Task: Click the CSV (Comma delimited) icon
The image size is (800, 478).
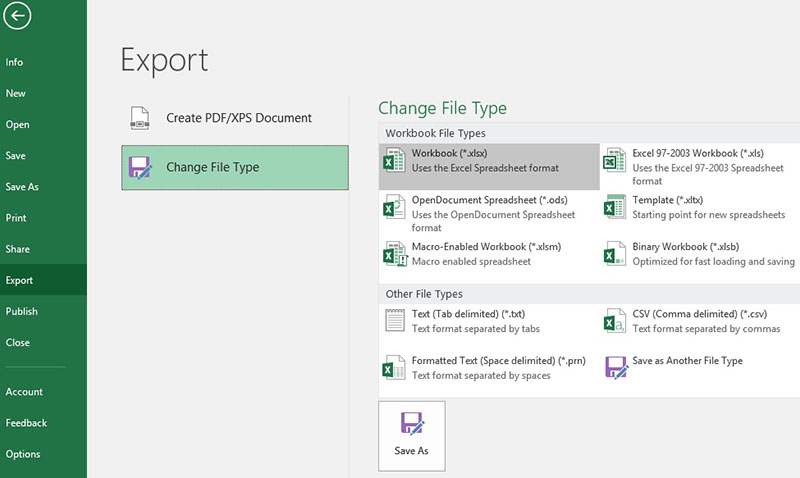Action: [614, 321]
